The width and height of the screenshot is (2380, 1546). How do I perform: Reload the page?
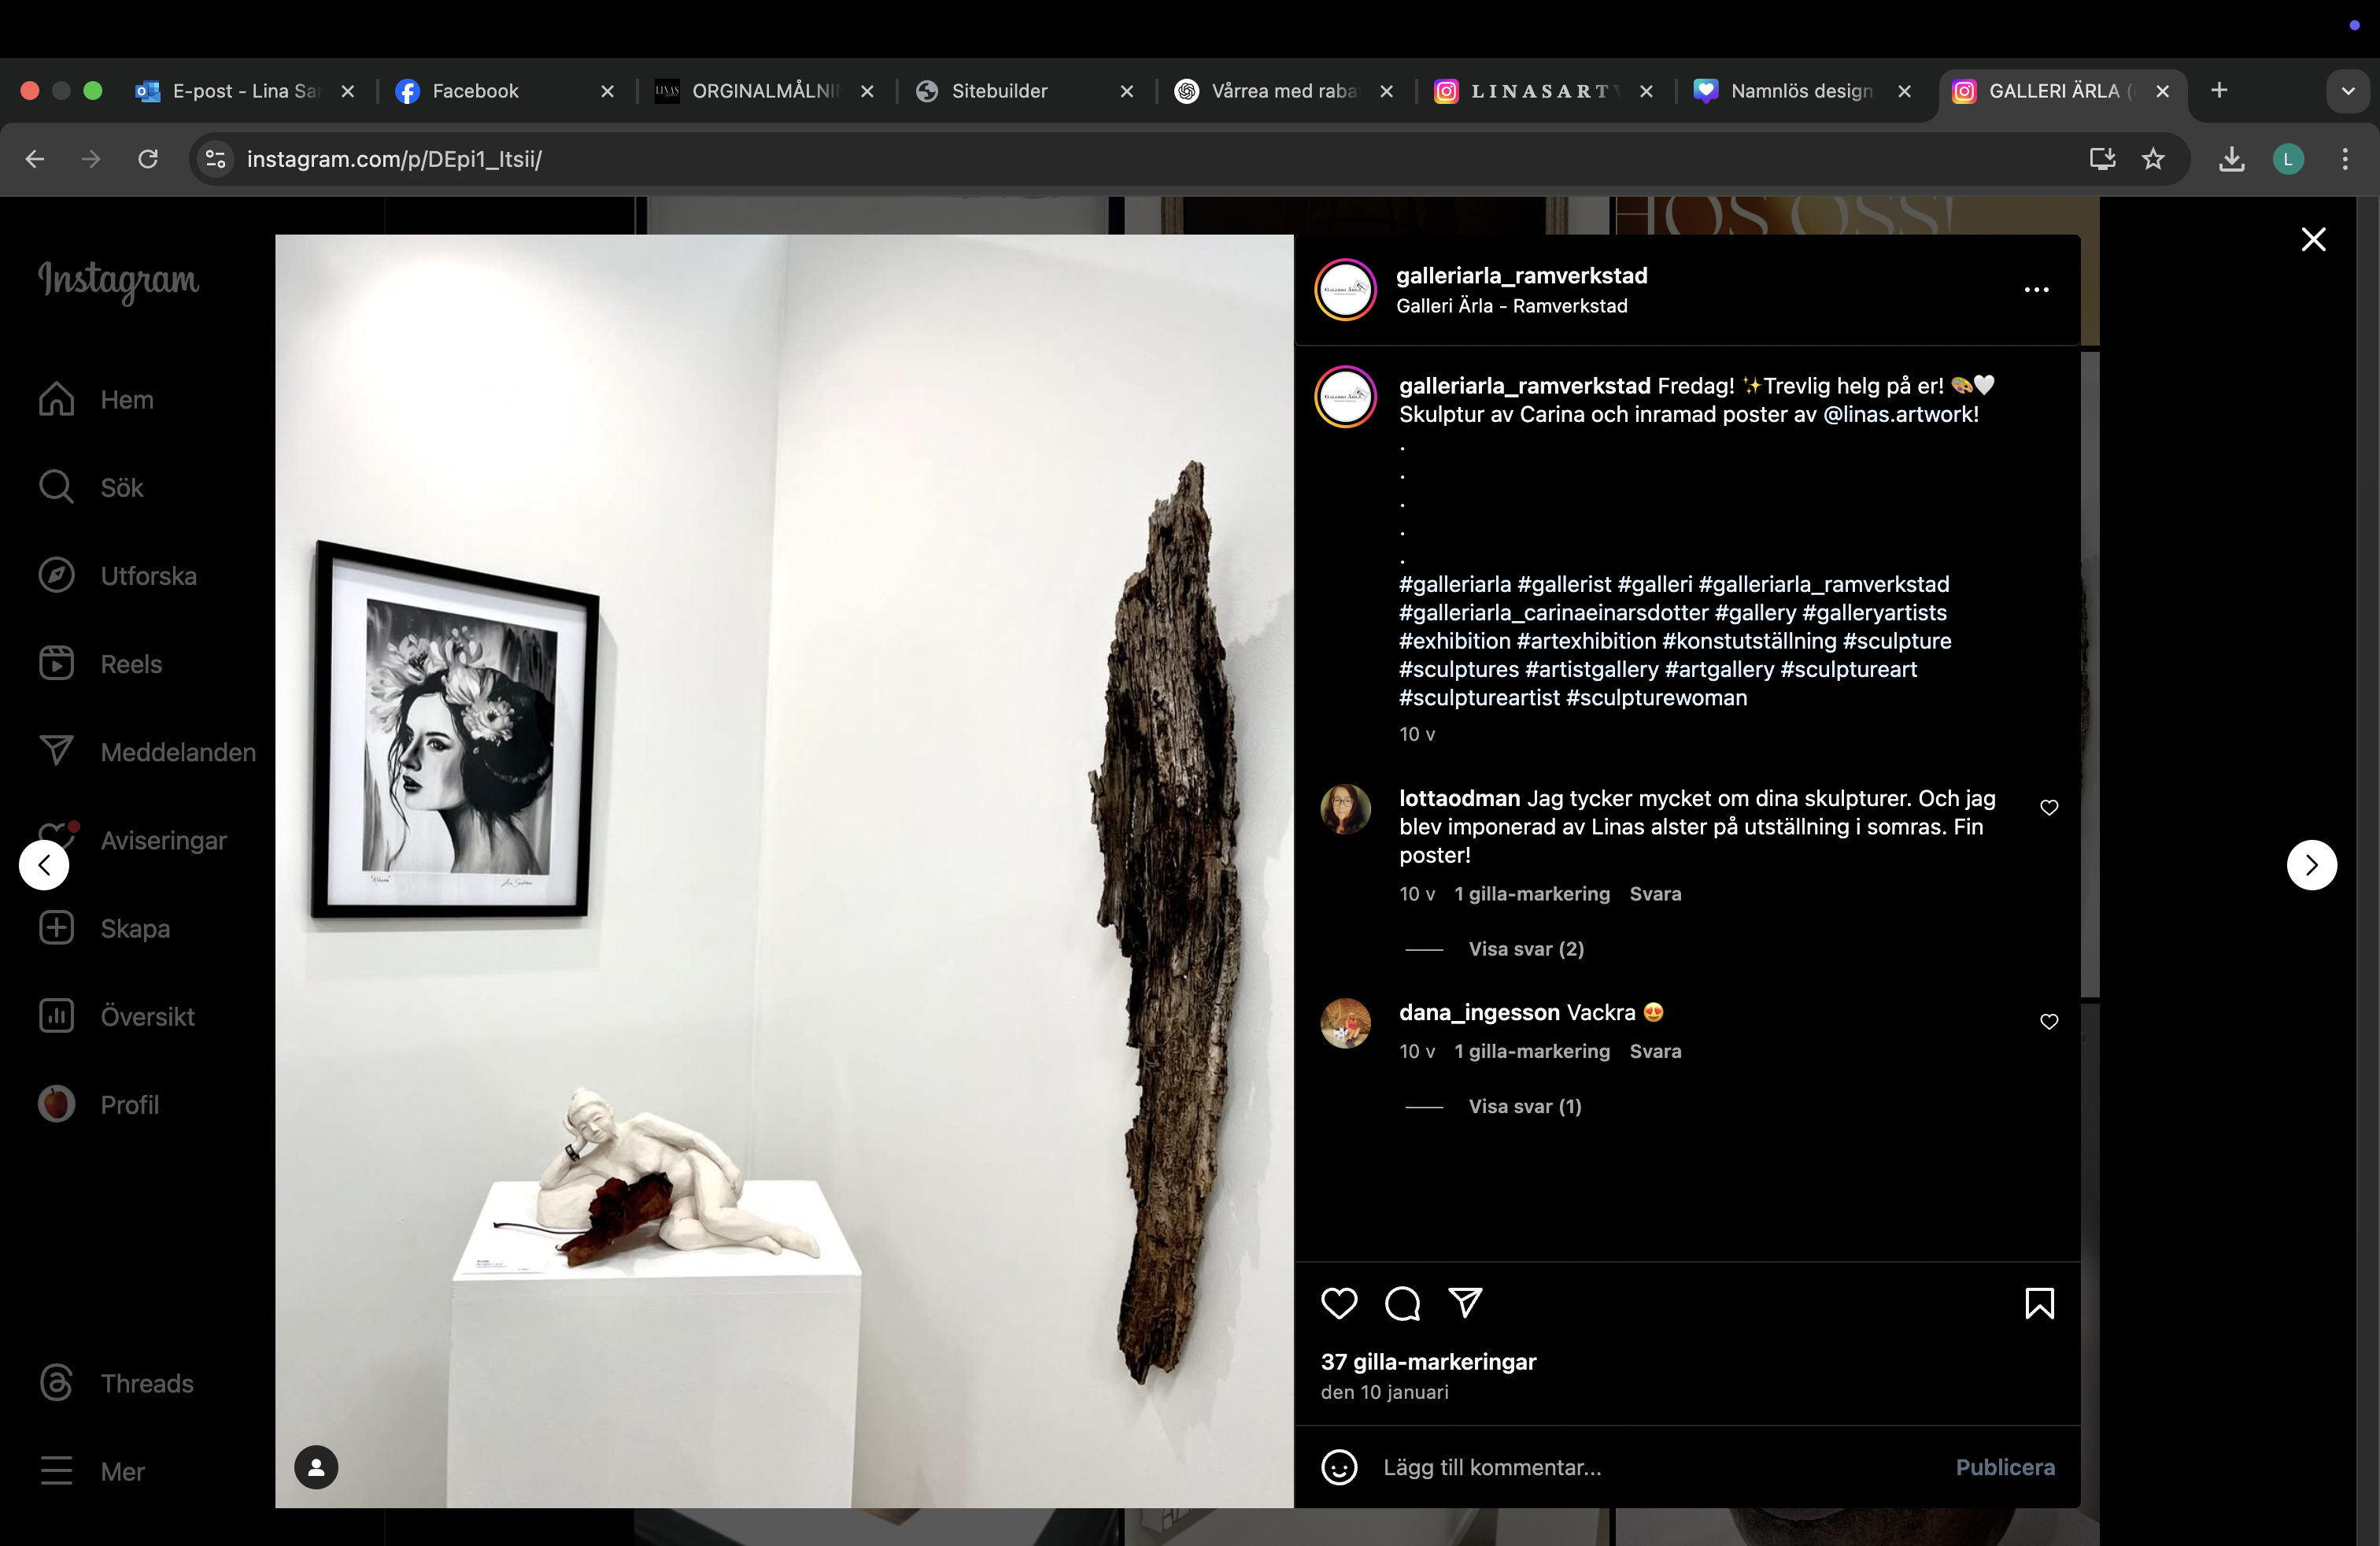[x=148, y=158]
